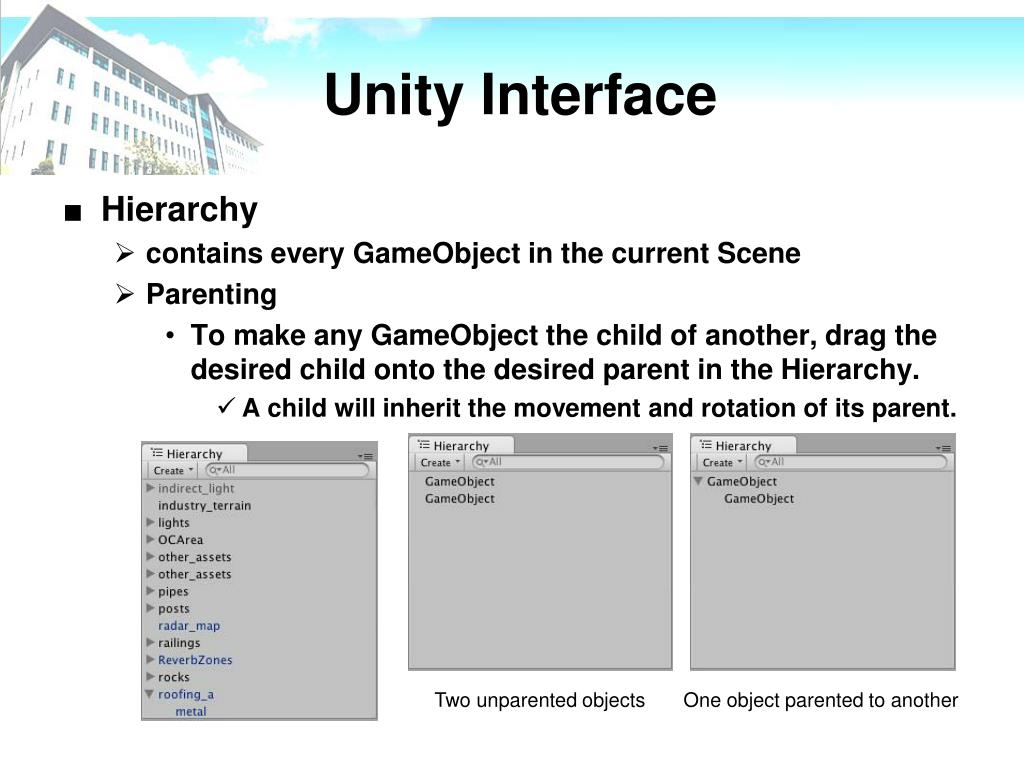This screenshot has height=768, width=1024.
Task: Open Create dropdown in right Hierarchy panel
Action: coord(722,462)
